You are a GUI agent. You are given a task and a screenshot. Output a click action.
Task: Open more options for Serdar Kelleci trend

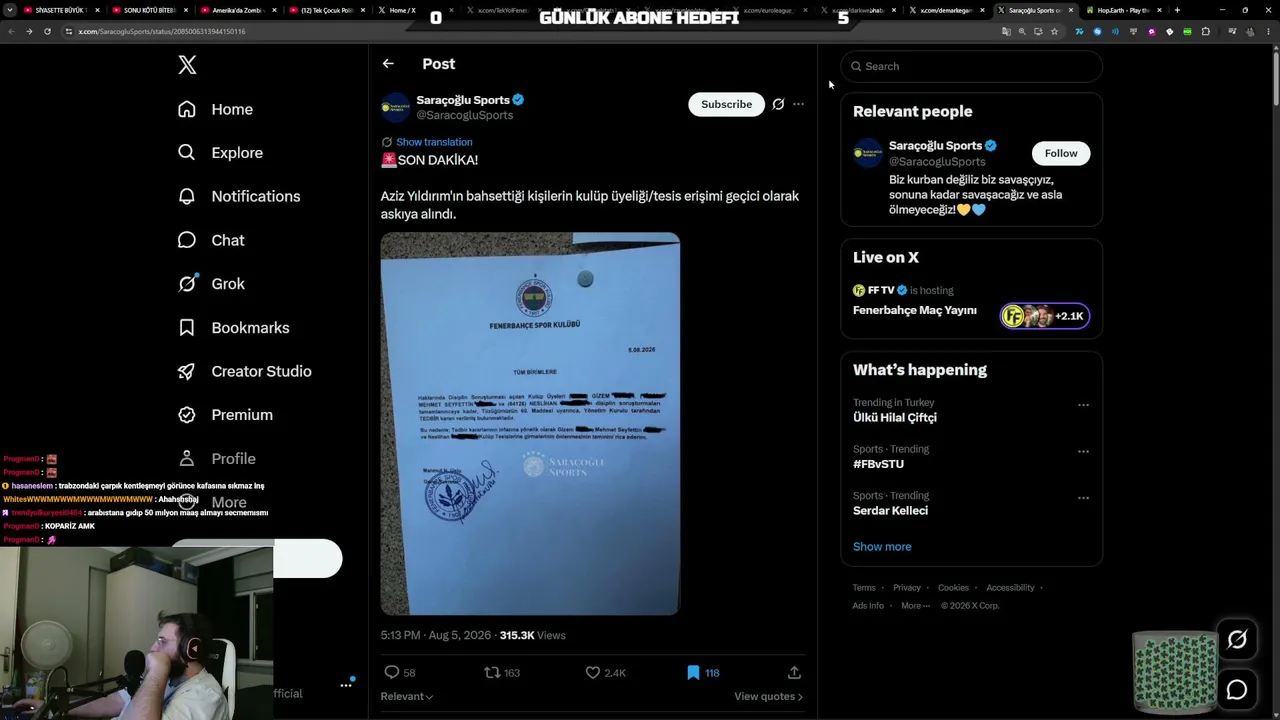pyautogui.click(x=1083, y=498)
